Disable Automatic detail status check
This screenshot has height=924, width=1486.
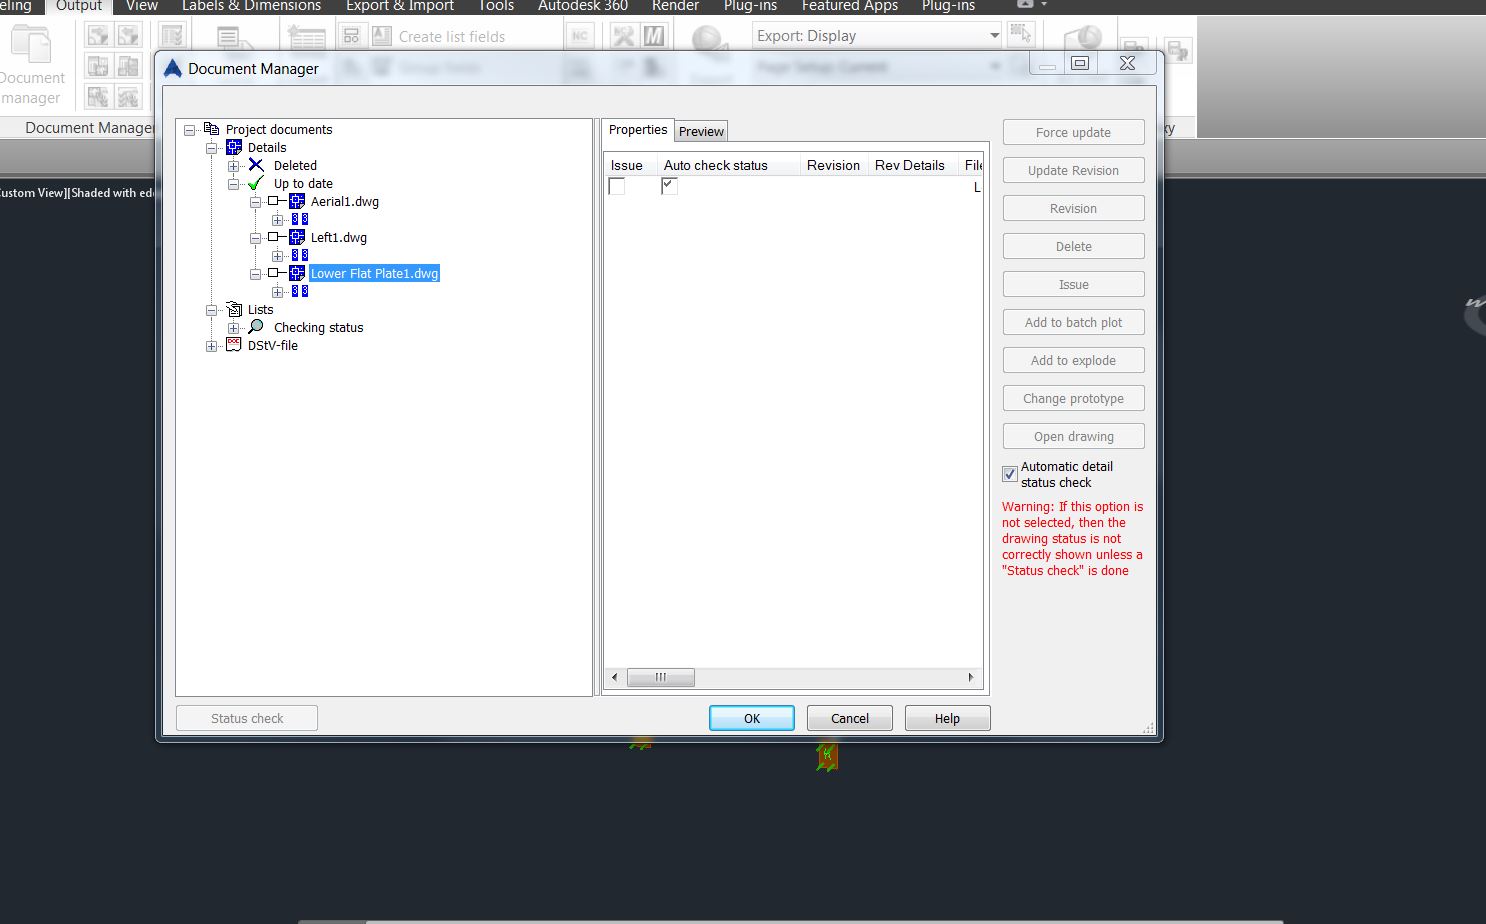point(1009,474)
